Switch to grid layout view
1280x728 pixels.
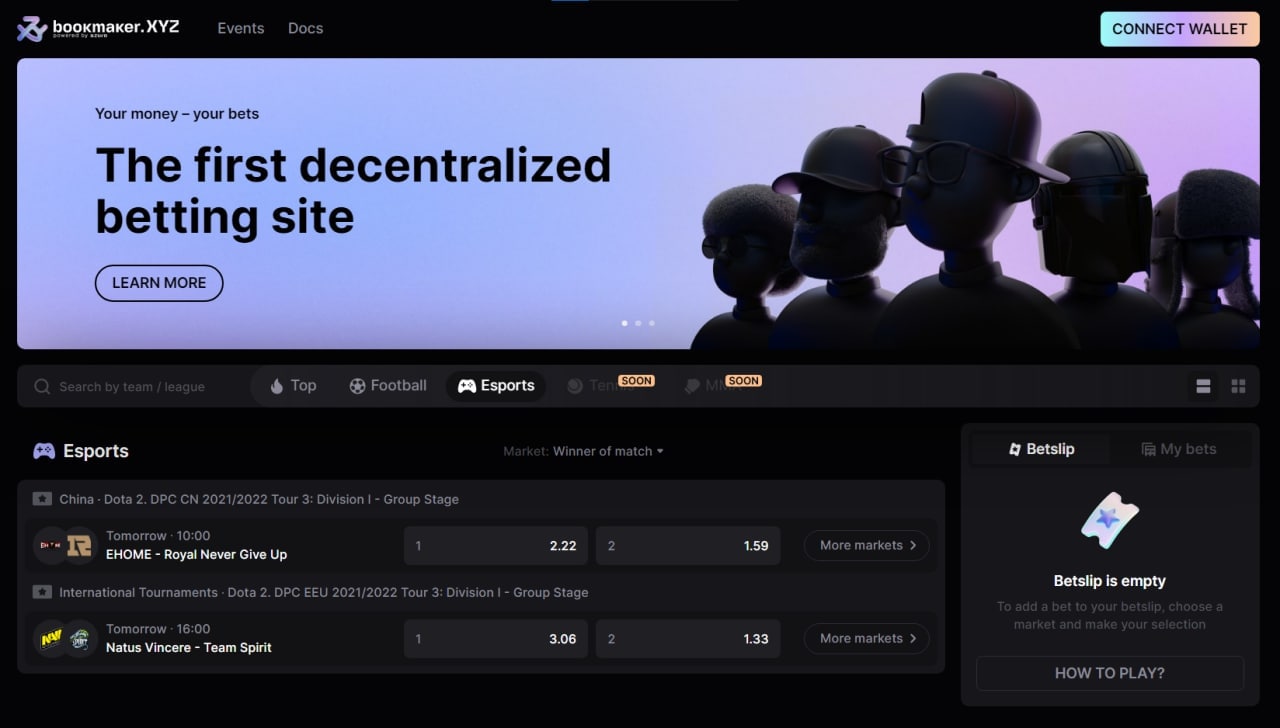(x=1238, y=386)
